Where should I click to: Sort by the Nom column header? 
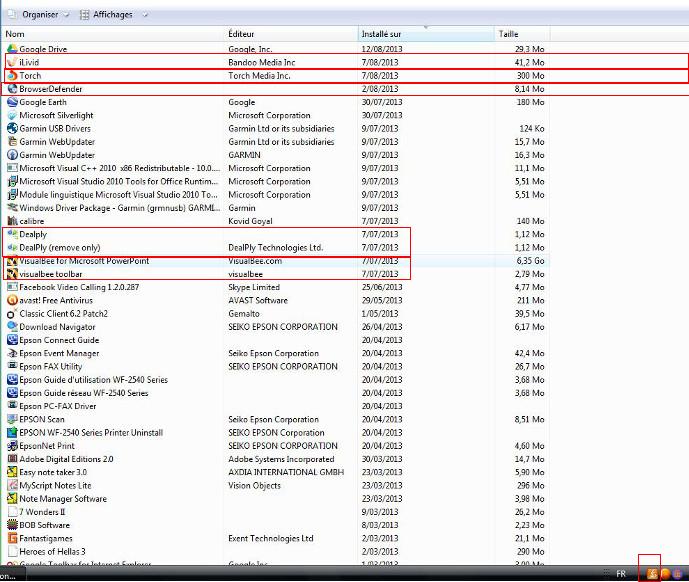(x=113, y=34)
